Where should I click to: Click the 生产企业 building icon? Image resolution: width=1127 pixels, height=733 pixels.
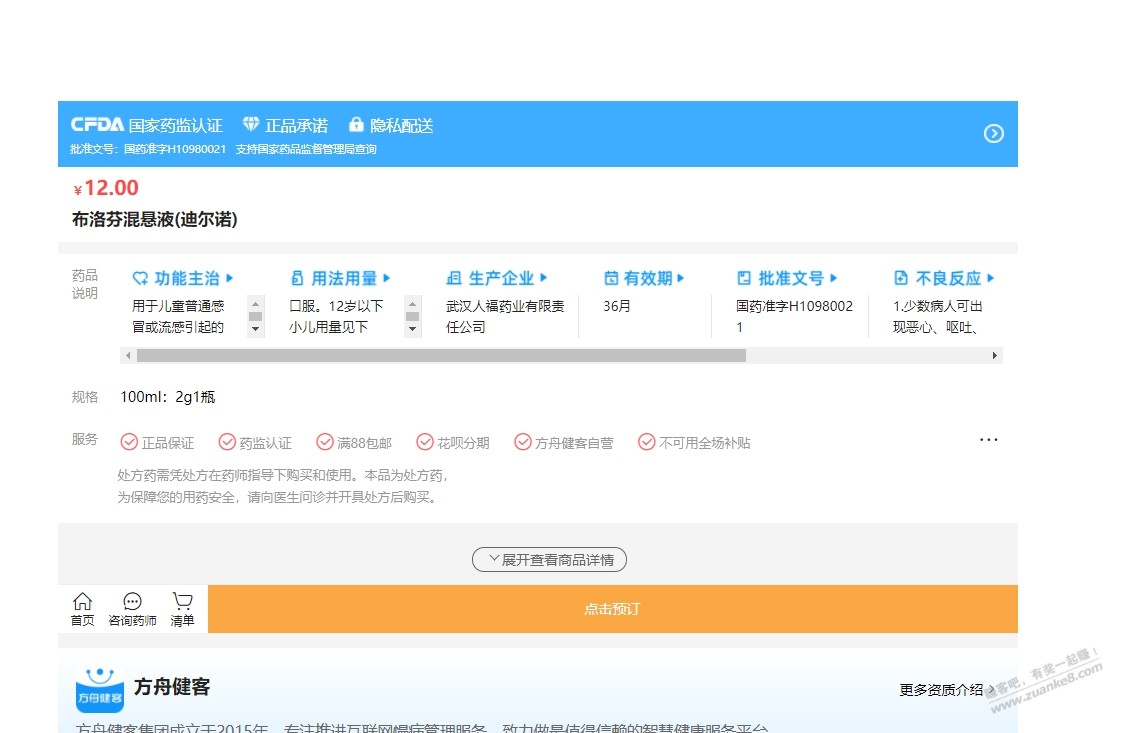454,278
